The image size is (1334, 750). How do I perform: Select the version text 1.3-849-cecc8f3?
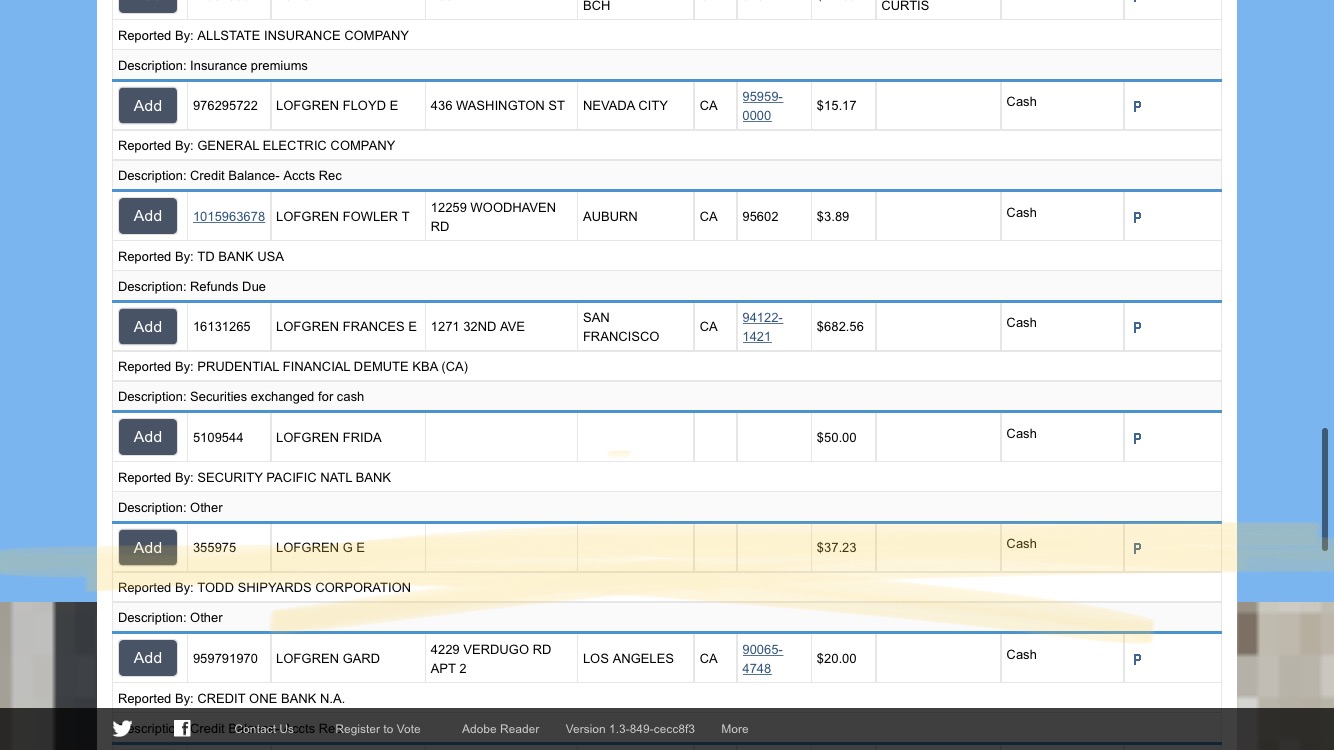pos(653,729)
